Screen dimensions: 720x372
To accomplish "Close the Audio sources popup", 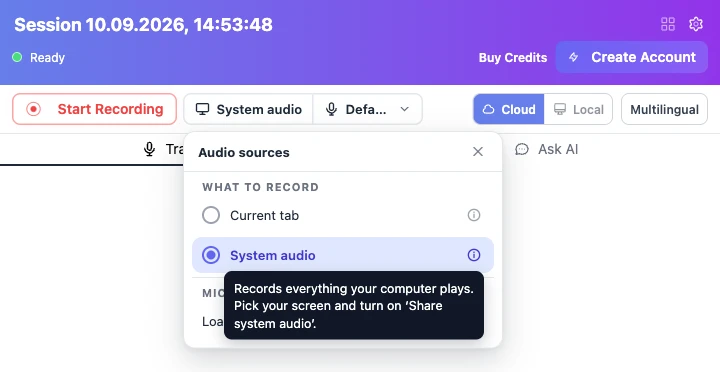I will [x=478, y=152].
